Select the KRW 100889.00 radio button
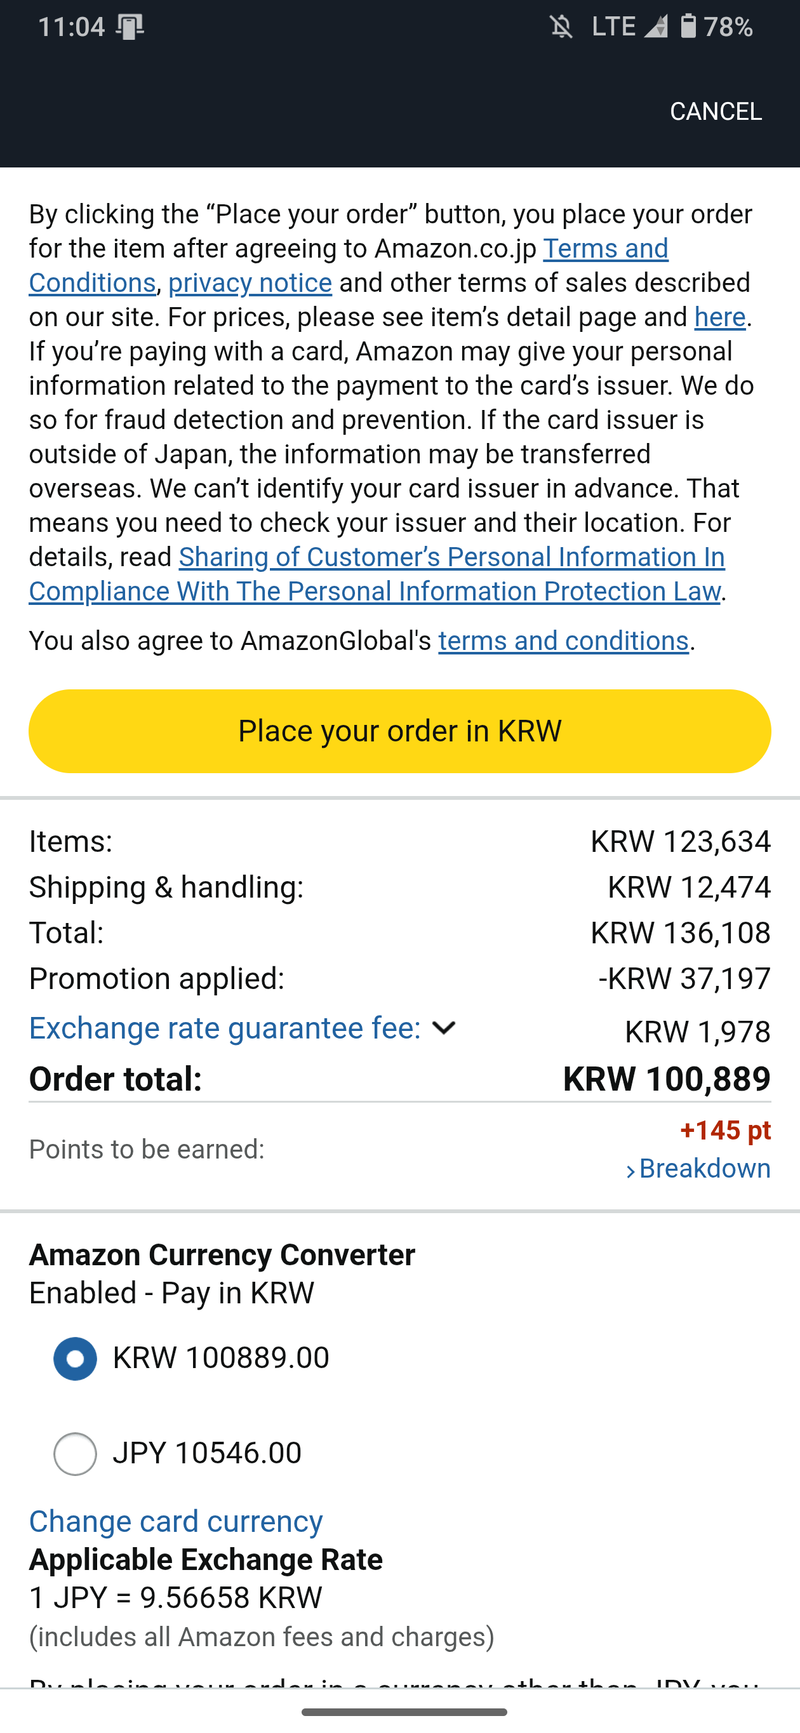 pos(75,1359)
